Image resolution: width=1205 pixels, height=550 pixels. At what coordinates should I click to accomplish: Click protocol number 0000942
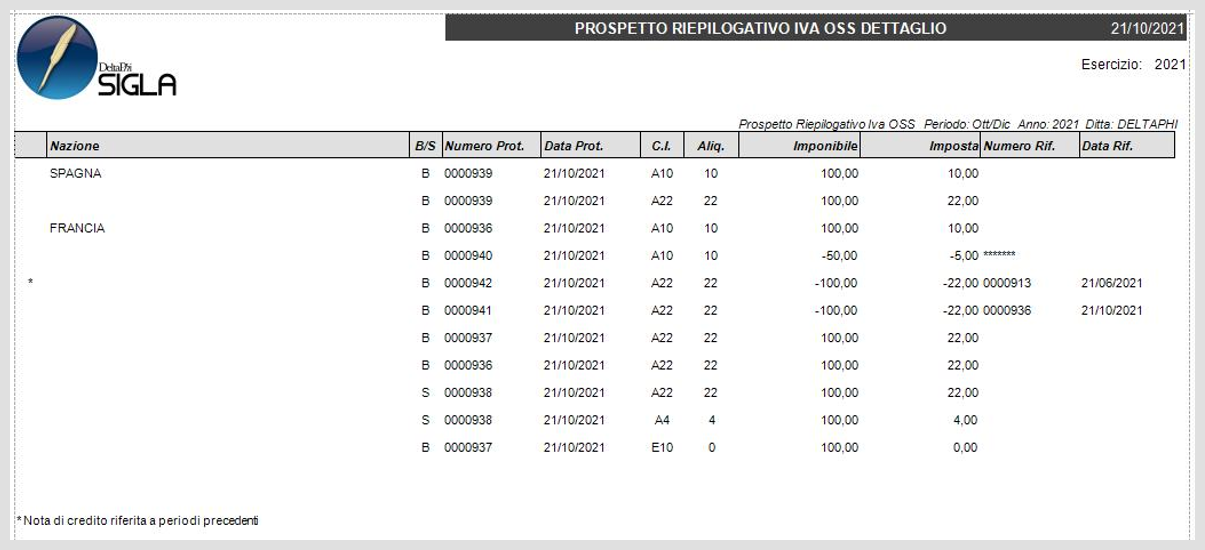(x=468, y=283)
